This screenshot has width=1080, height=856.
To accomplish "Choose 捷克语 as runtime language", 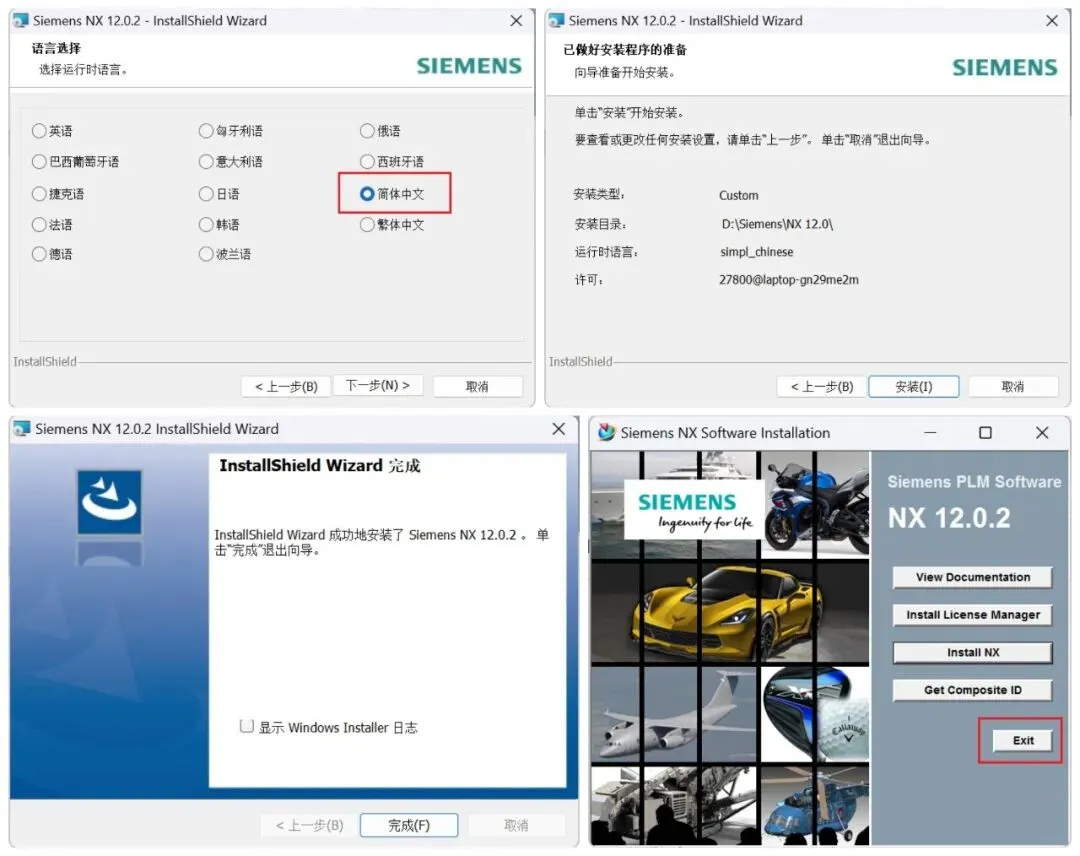I will coord(39,194).
